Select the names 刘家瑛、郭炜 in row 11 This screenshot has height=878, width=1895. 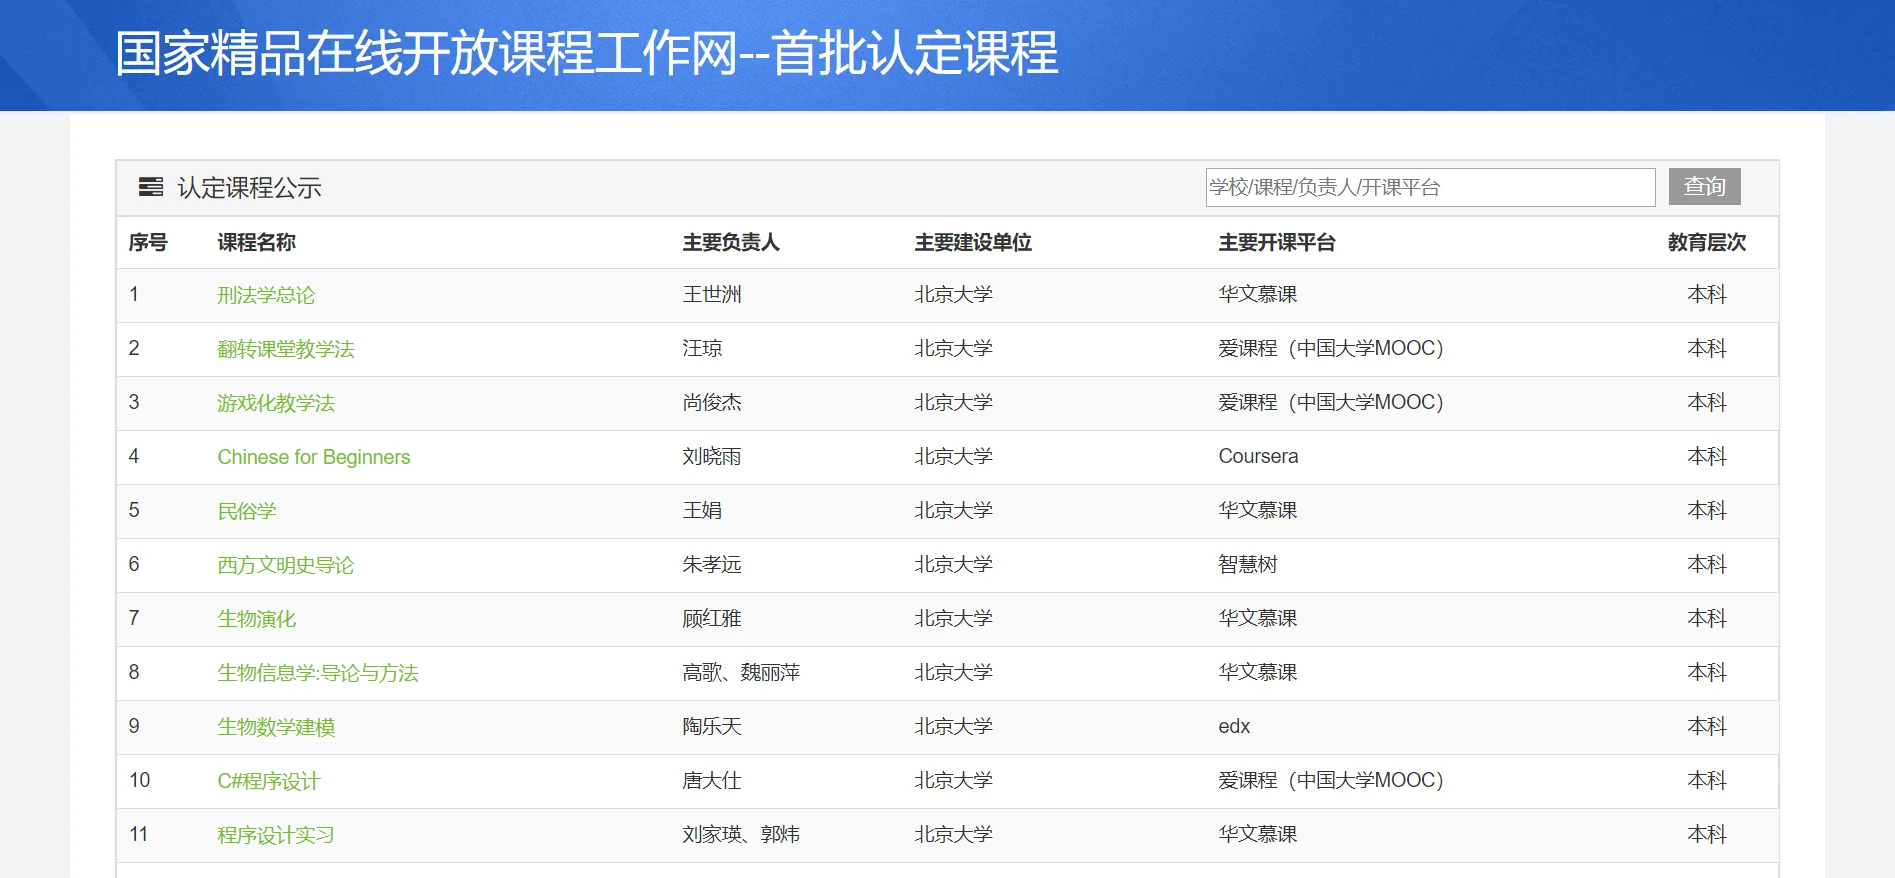click(x=741, y=834)
